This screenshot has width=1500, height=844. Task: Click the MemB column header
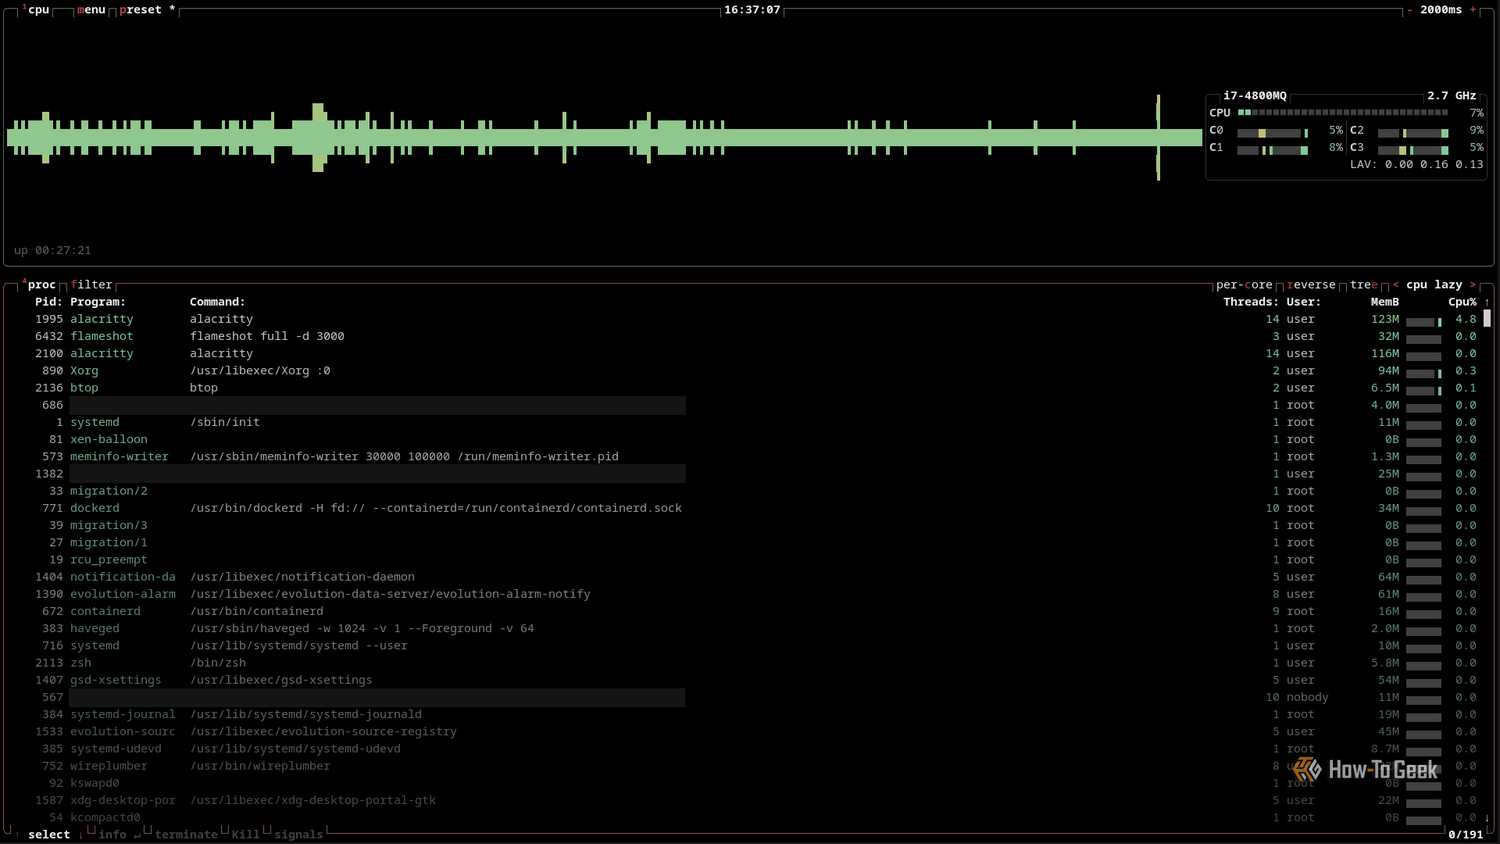tap(1385, 302)
